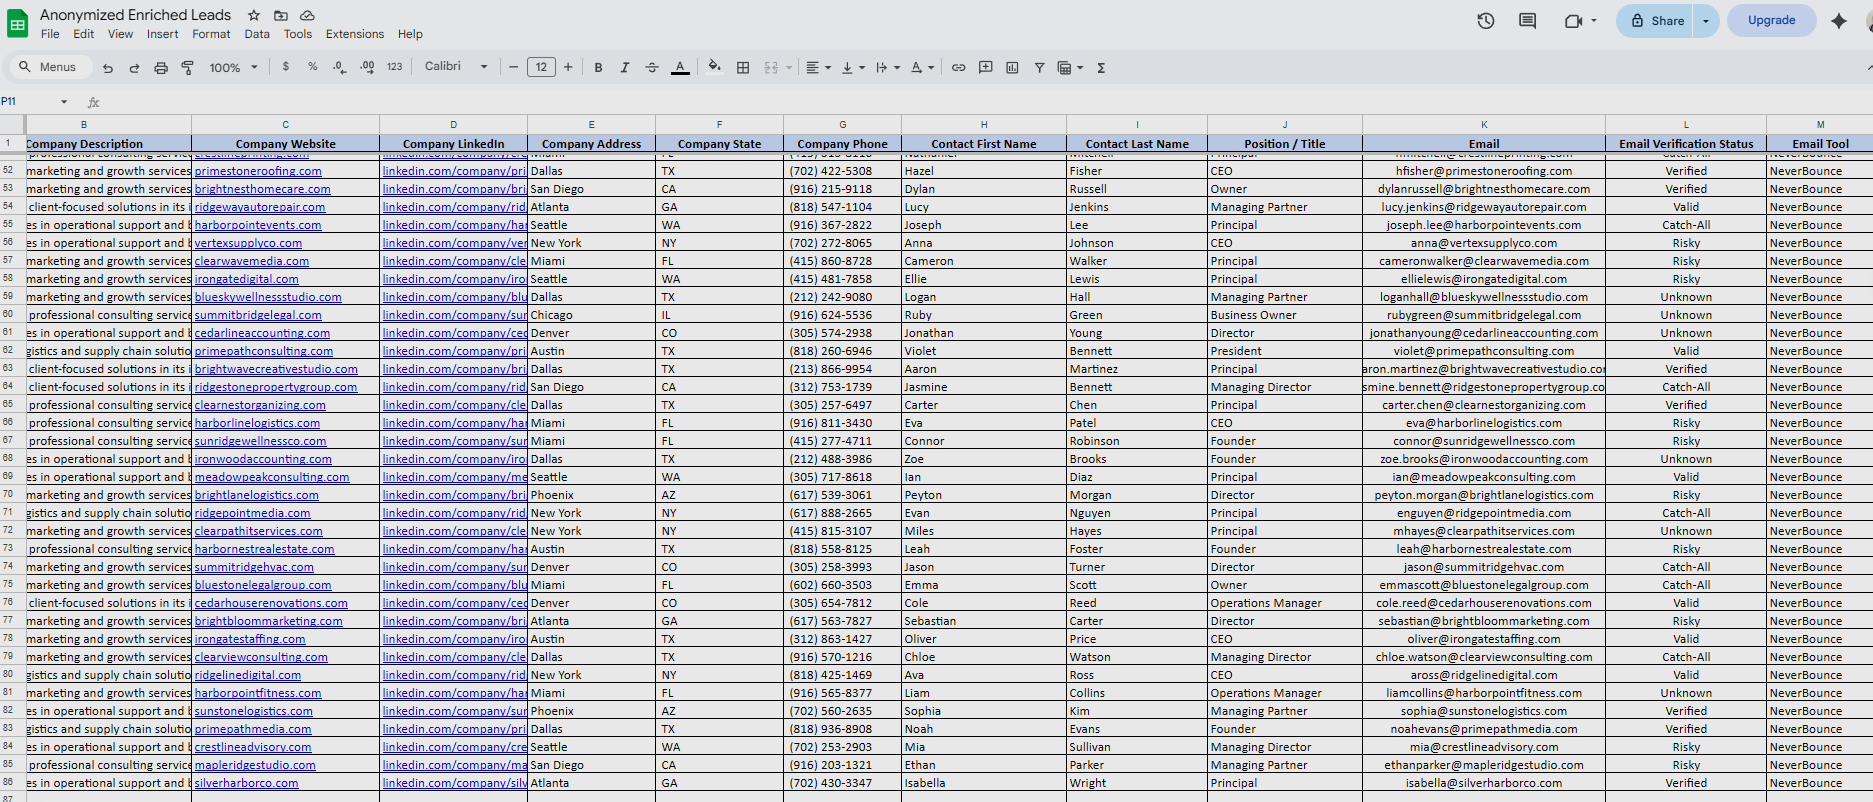Open vertical align dropdown
The image size is (1873, 802).
853,68
